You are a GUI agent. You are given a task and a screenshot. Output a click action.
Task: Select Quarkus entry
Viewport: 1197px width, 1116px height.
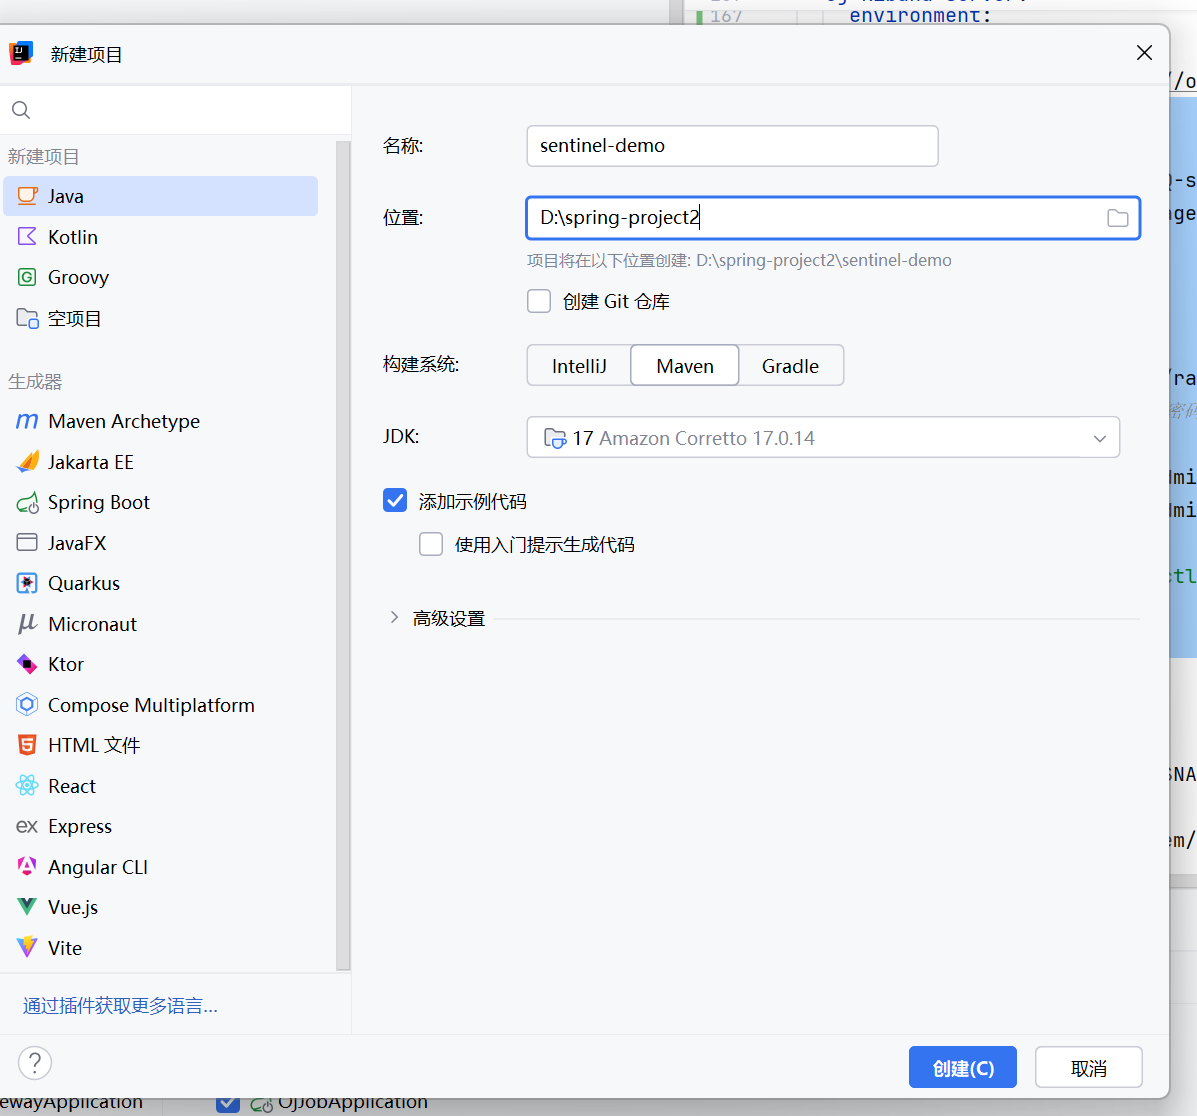click(160, 583)
